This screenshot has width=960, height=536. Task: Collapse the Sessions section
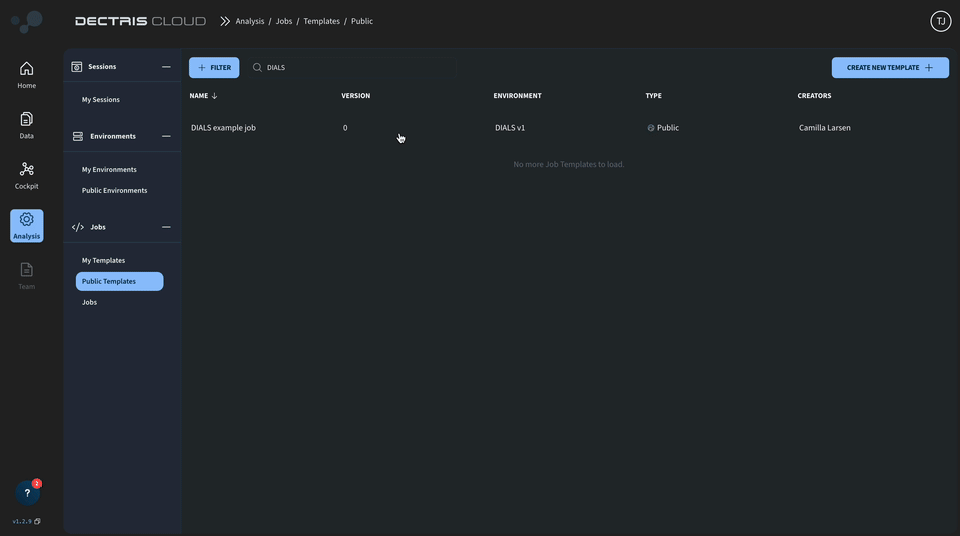tap(166, 67)
